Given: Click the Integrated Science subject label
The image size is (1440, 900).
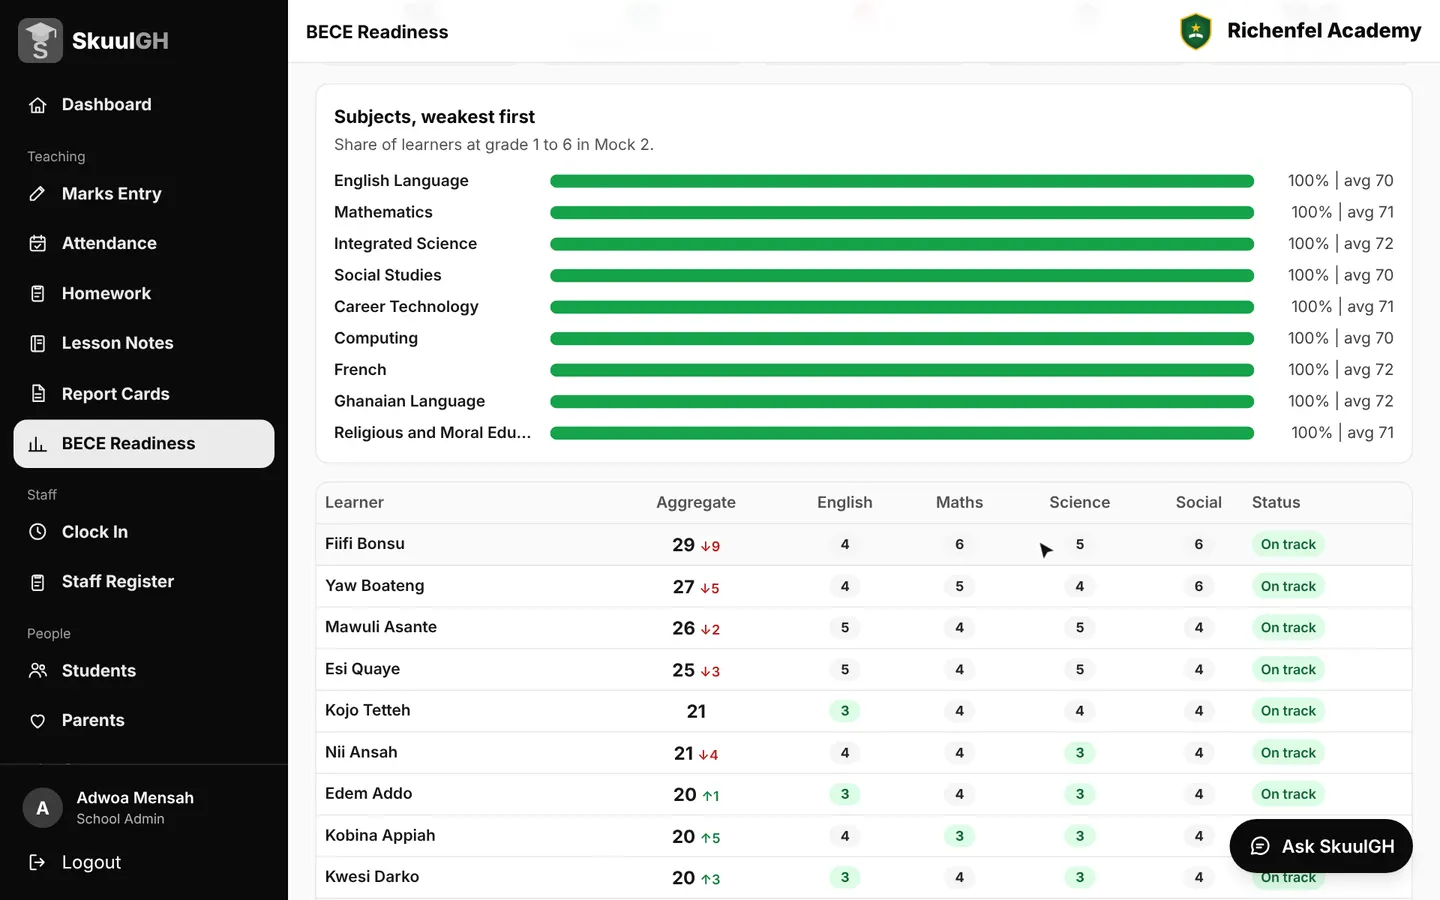Looking at the screenshot, I should coord(405,244).
